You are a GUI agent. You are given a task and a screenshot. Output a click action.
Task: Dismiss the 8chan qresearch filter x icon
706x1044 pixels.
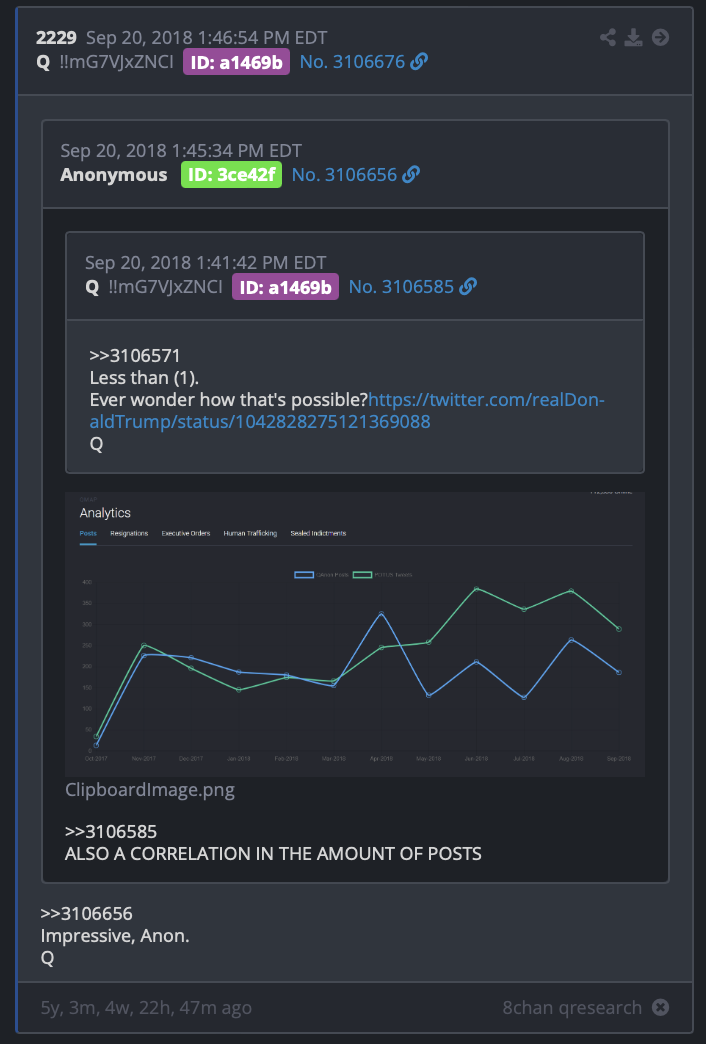coord(660,1007)
